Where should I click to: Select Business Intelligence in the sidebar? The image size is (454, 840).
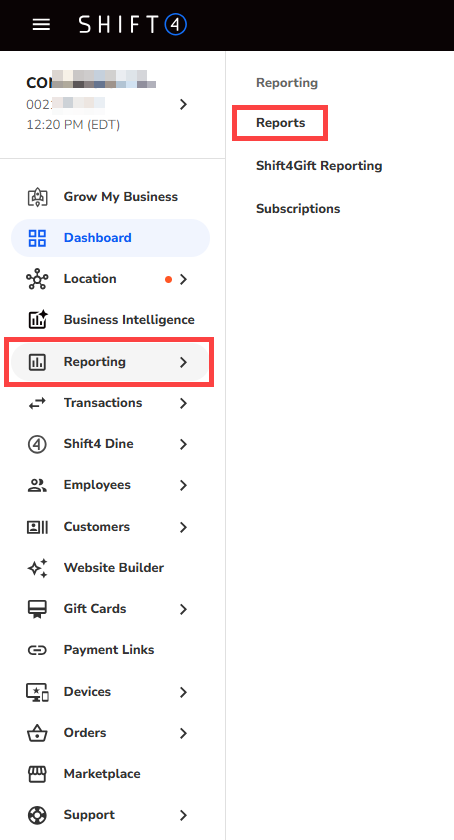129,320
